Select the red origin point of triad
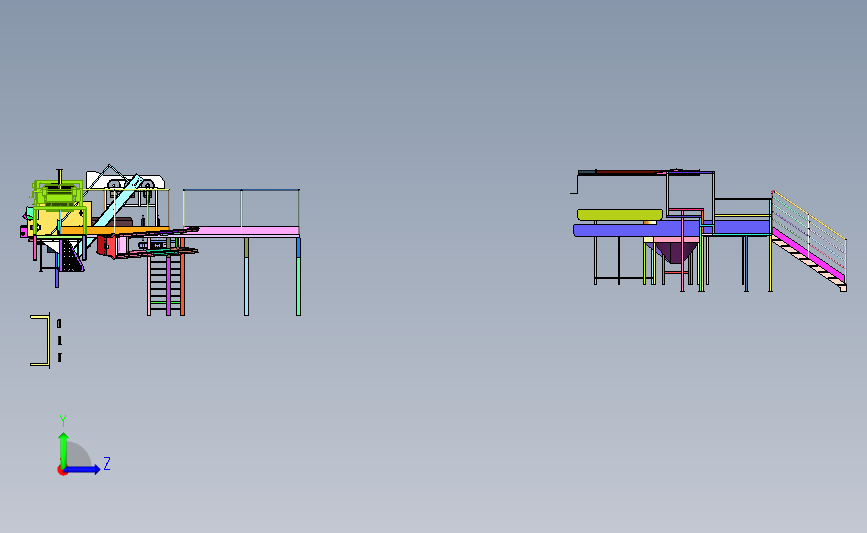 pyautogui.click(x=62, y=471)
